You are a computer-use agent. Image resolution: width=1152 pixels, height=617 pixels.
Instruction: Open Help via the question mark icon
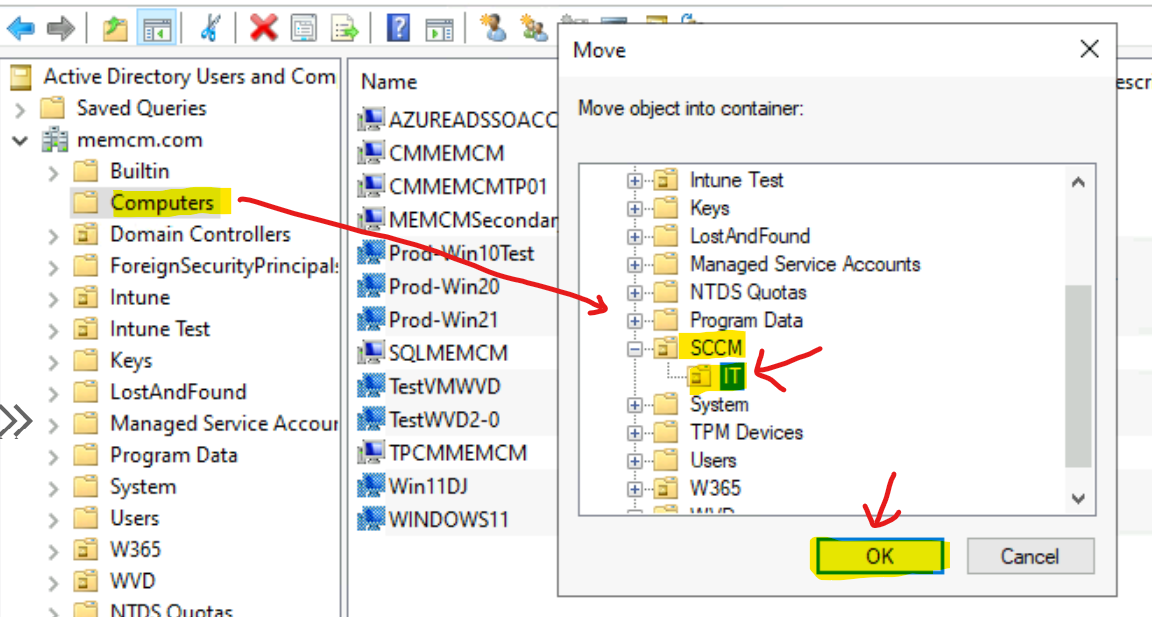click(x=398, y=28)
